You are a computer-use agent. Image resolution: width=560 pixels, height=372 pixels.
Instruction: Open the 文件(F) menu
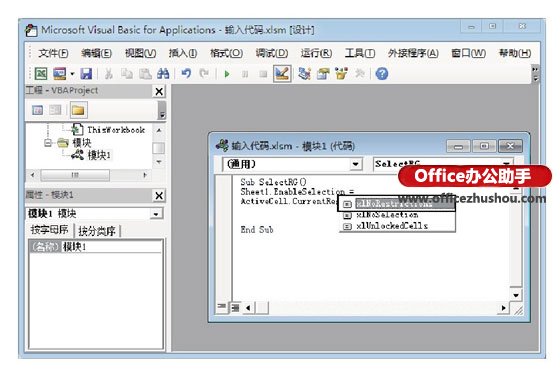coord(53,53)
